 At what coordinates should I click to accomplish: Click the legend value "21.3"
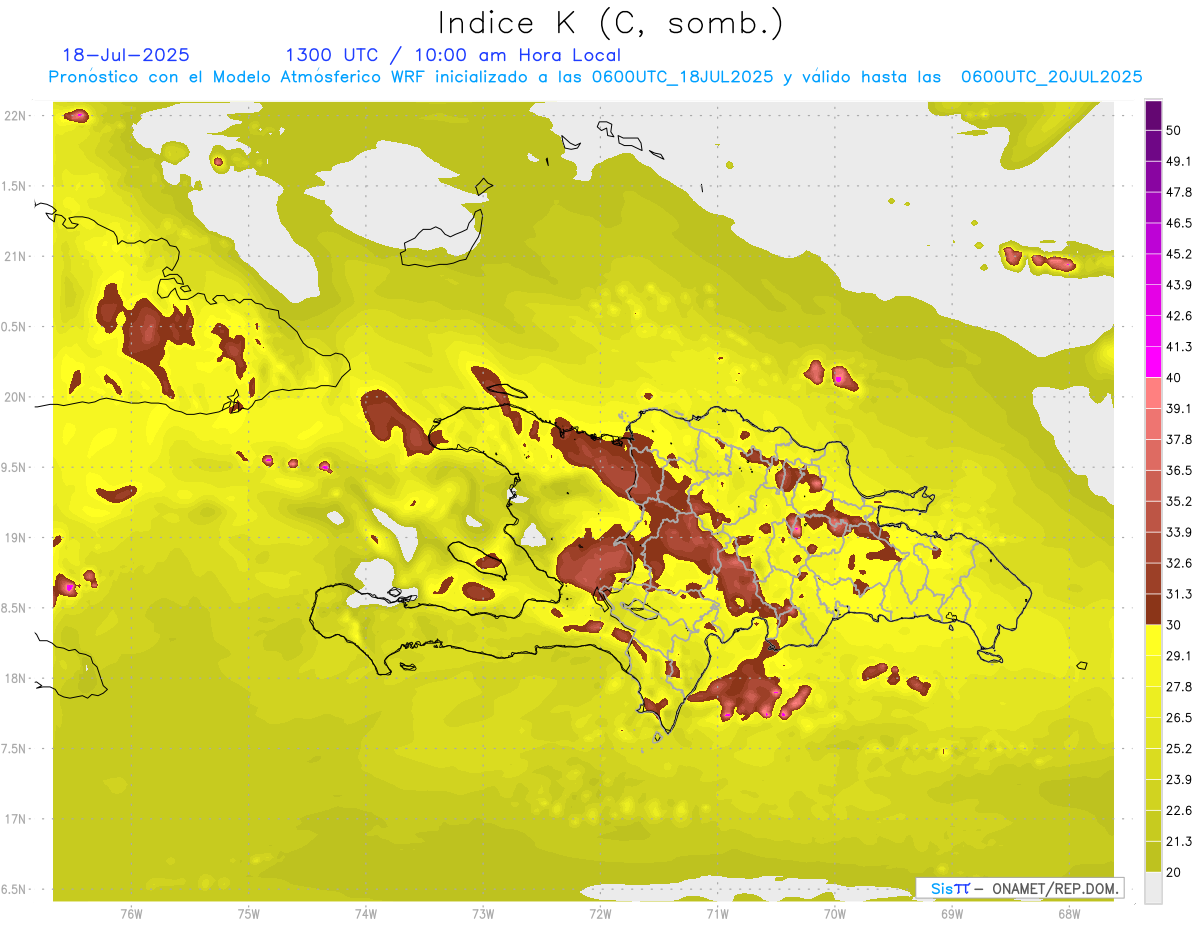(1179, 841)
